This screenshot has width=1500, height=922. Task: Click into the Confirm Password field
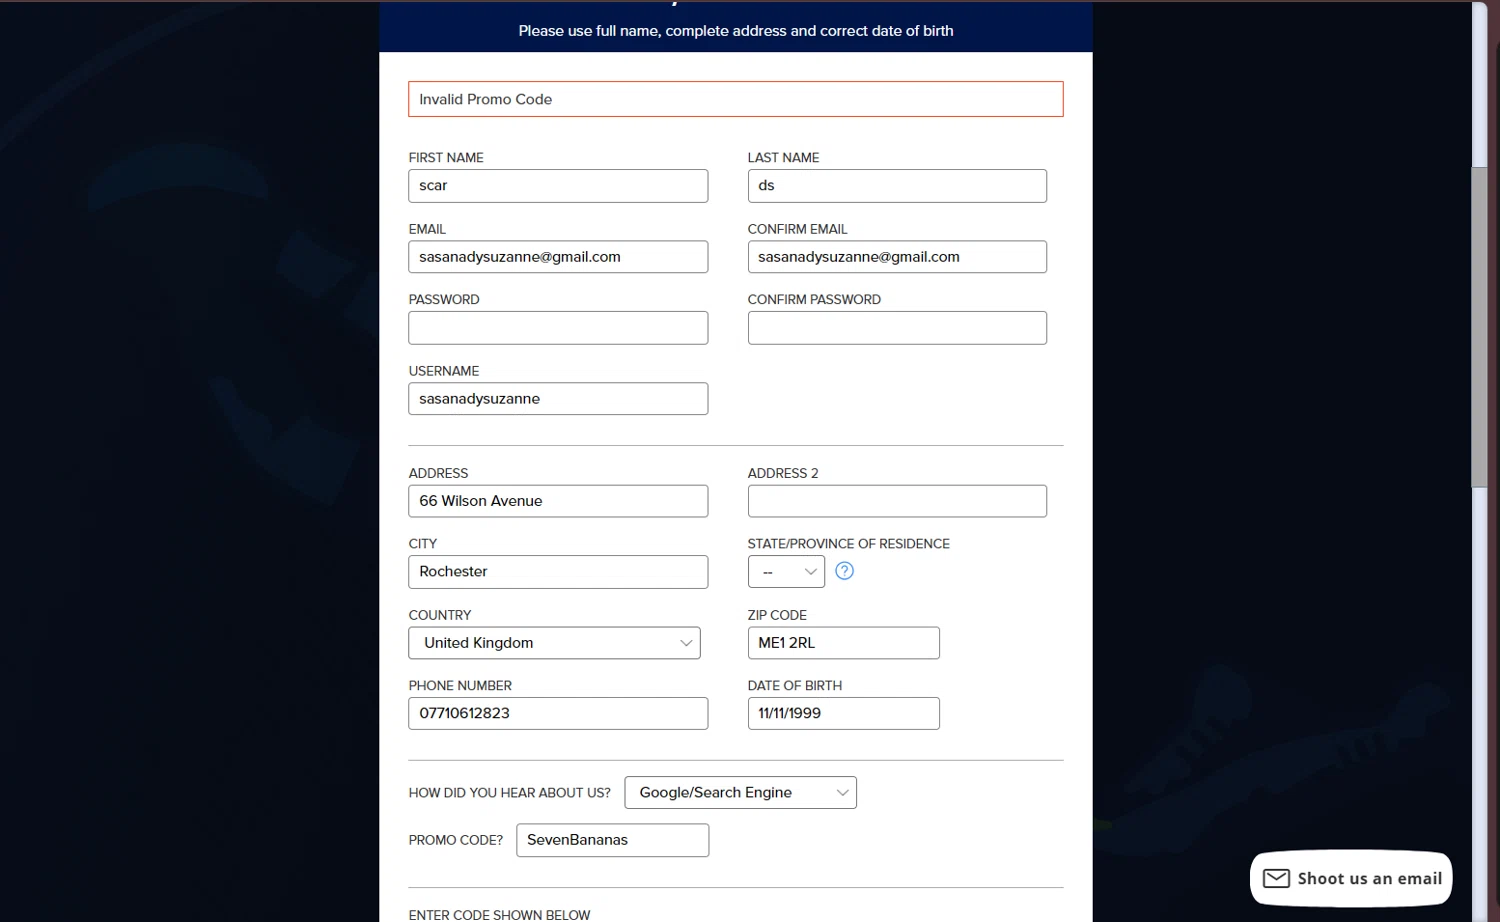click(x=897, y=328)
